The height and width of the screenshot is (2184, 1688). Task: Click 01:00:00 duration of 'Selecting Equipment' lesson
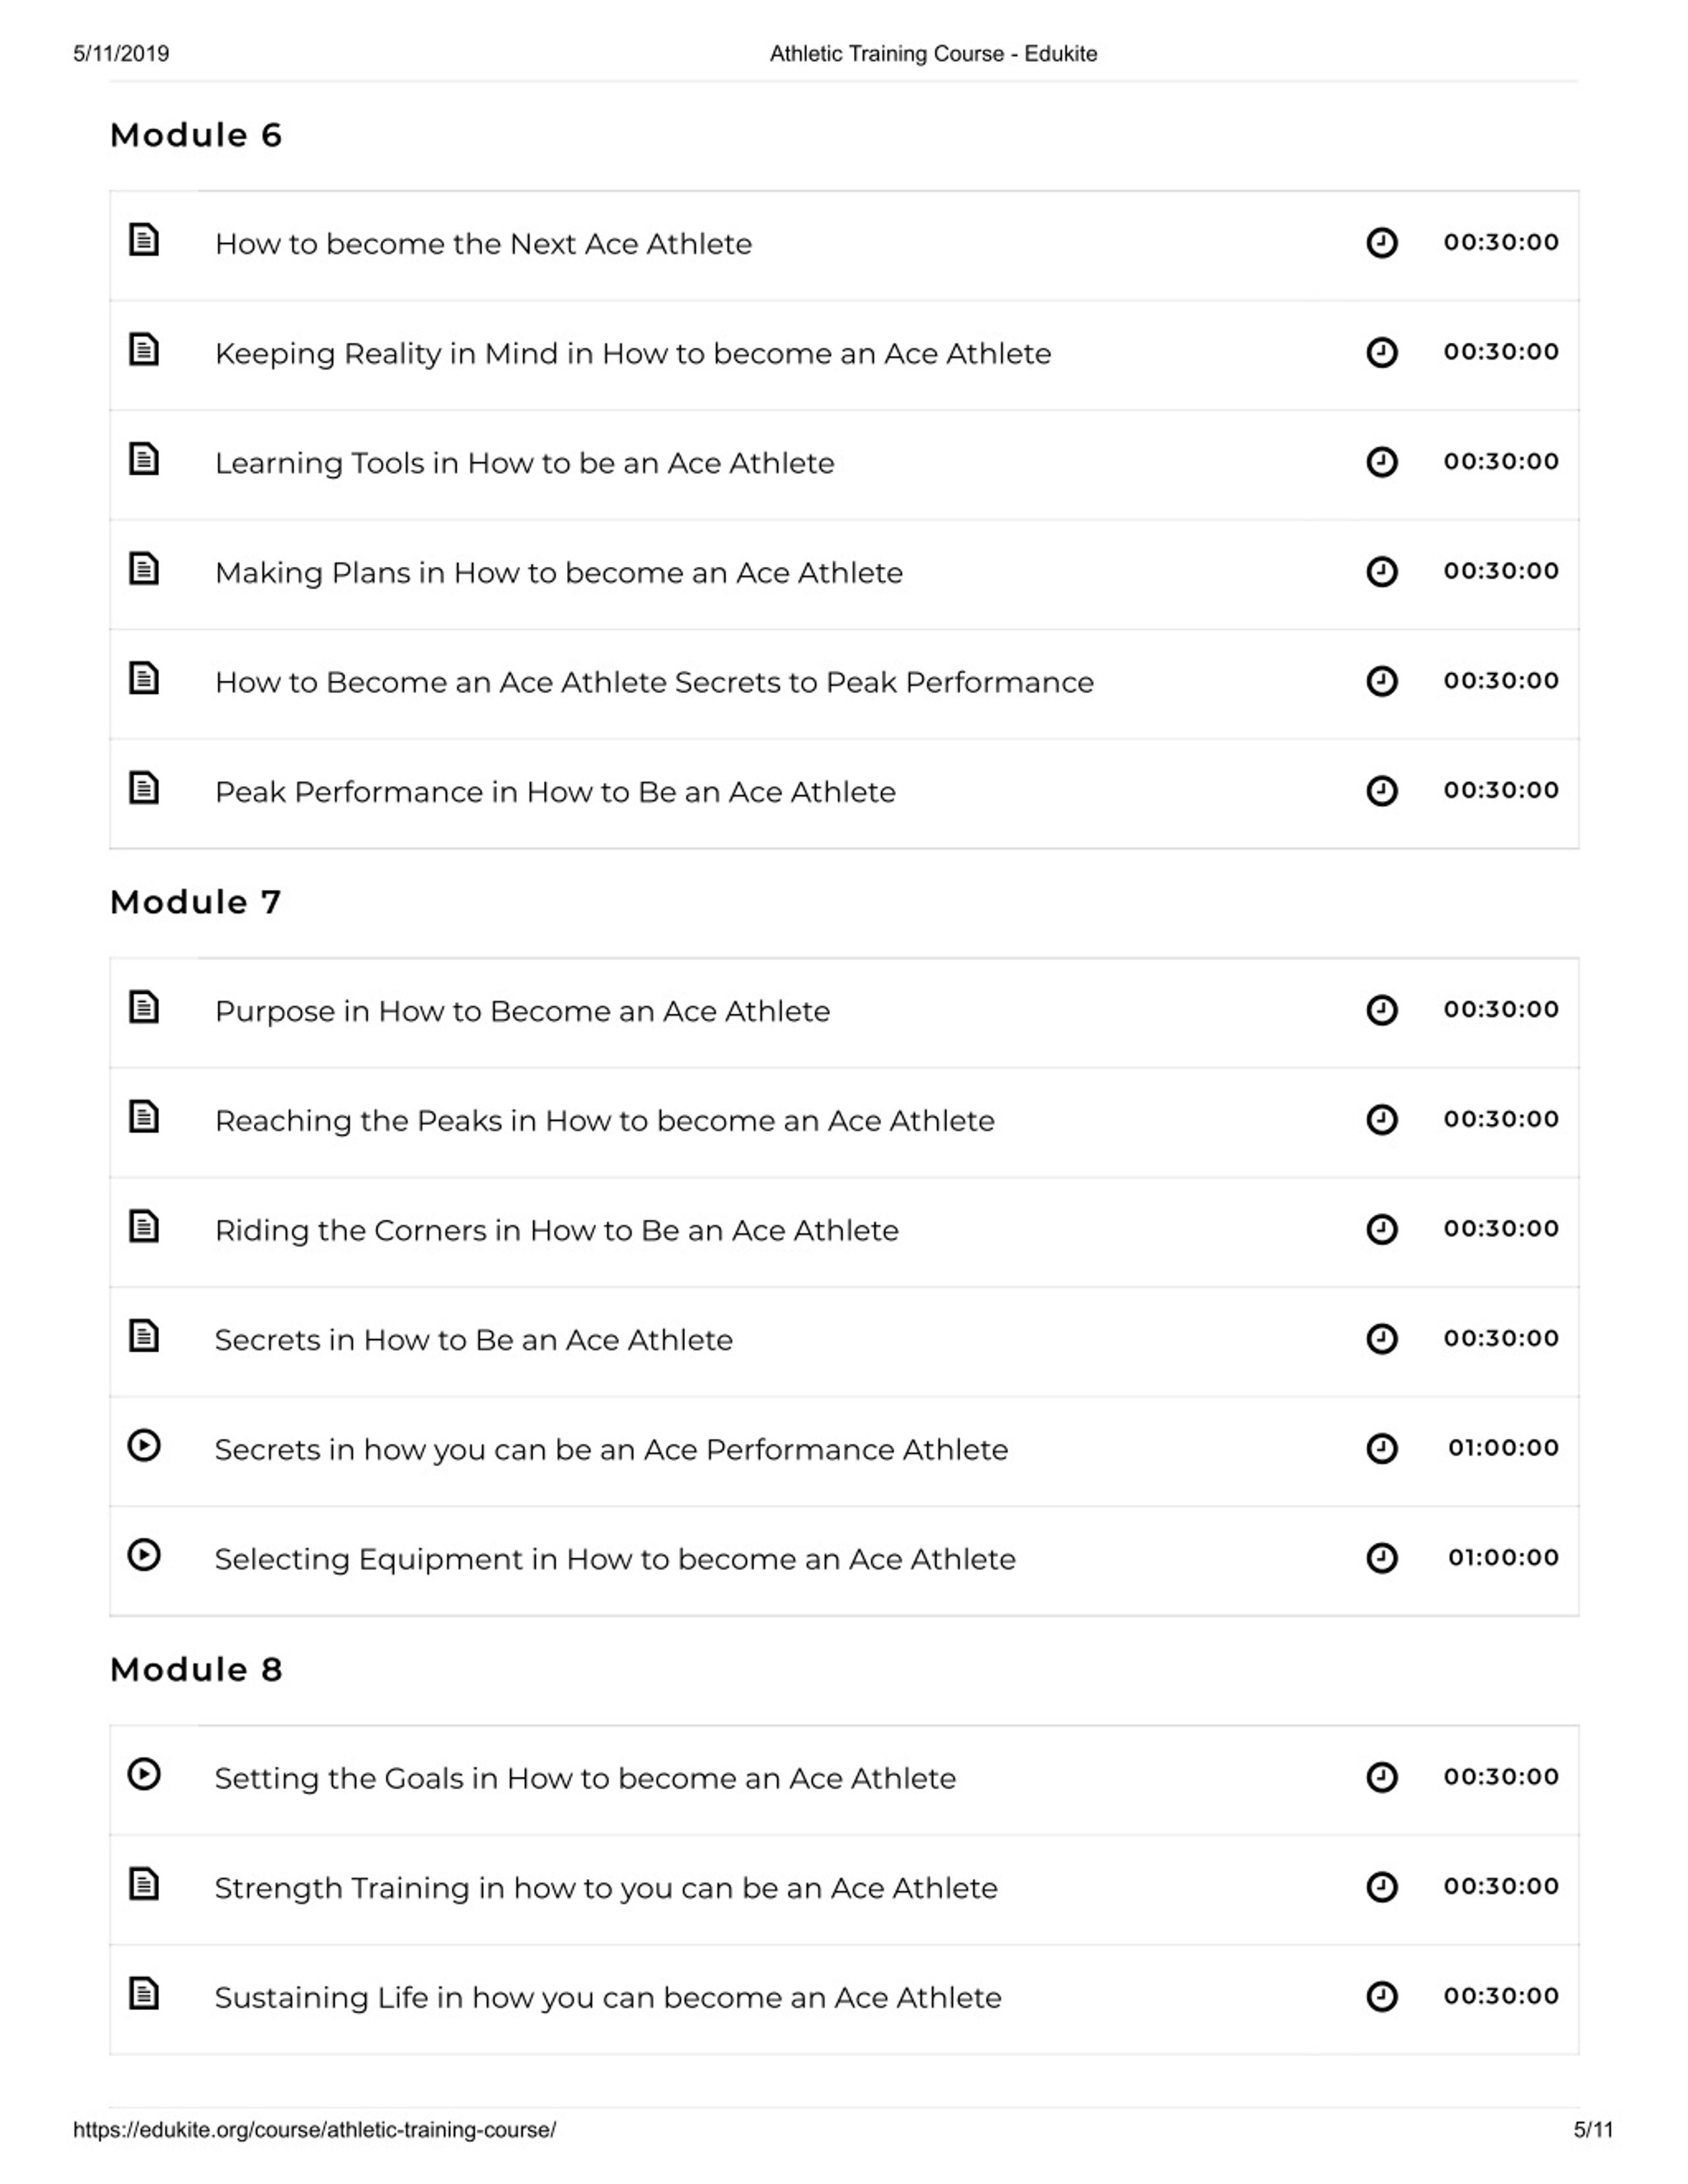click(1503, 1557)
